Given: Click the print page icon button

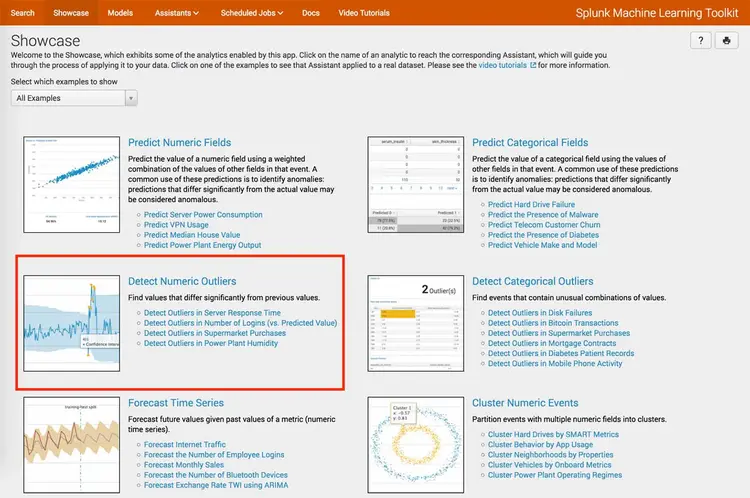Looking at the screenshot, I should click(x=727, y=41).
